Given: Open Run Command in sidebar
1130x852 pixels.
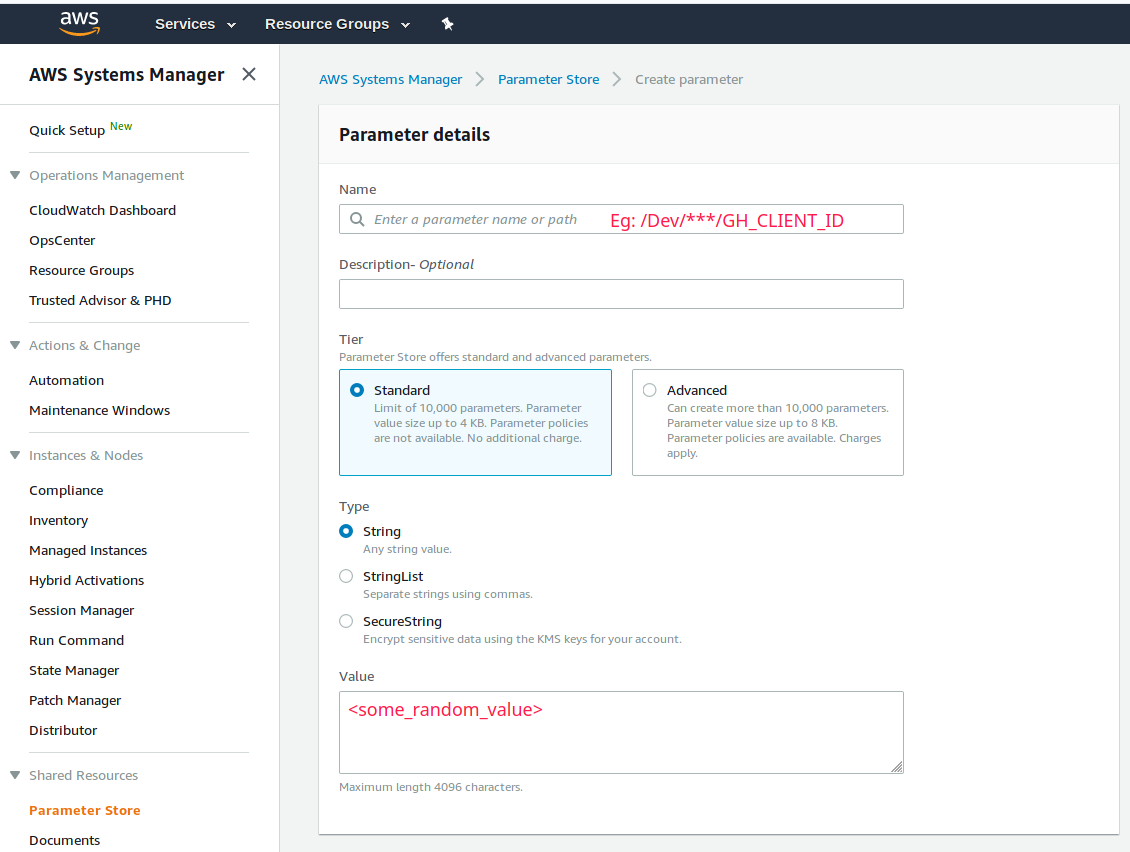Looking at the screenshot, I should [x=76, y=640].
